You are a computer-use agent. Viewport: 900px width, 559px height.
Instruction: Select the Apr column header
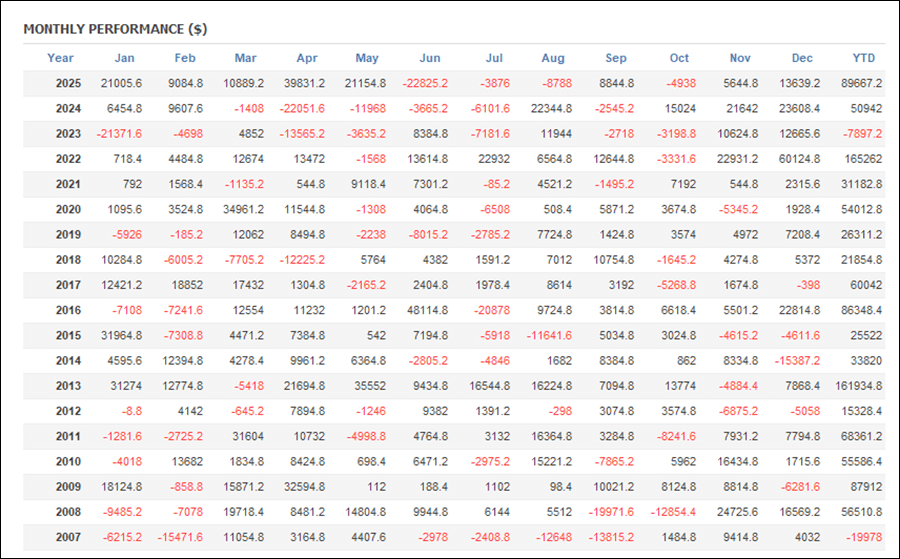(x=307, y=58)
